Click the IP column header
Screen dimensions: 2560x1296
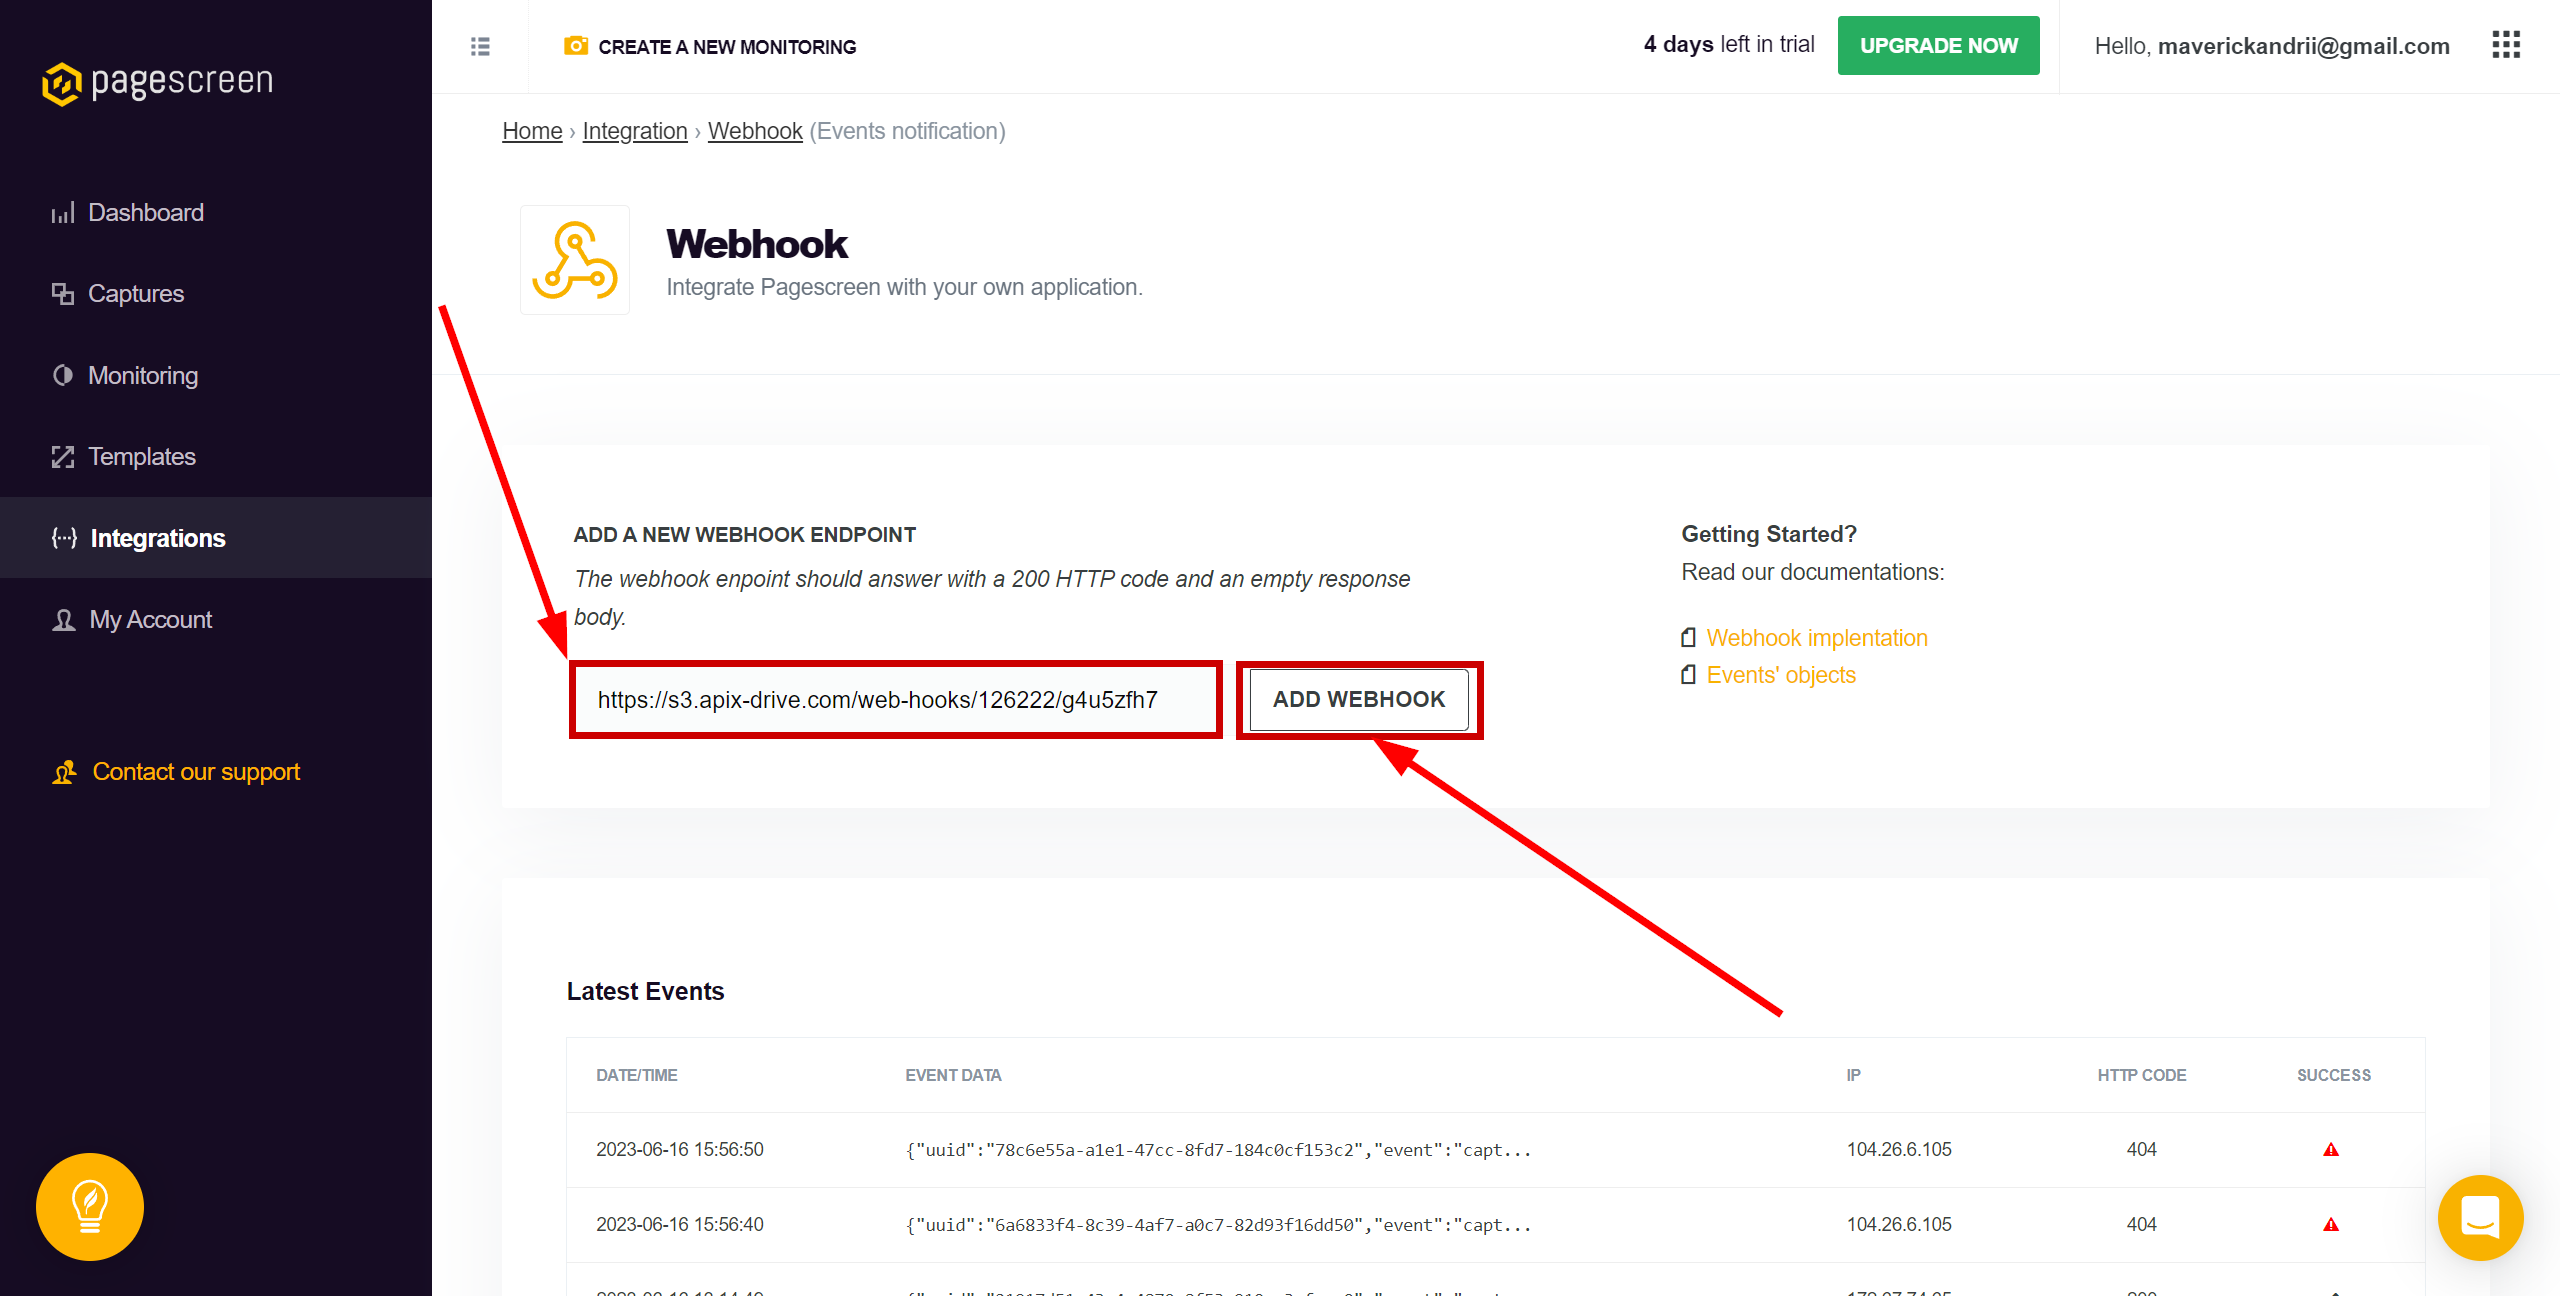1853,1075
